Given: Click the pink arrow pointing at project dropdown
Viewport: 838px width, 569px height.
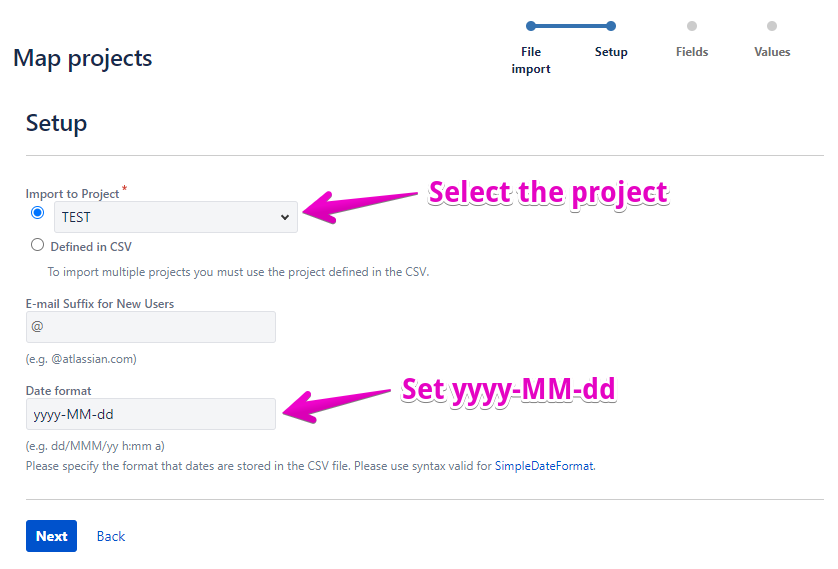Looking at the screenshot, I should [360, 204].
